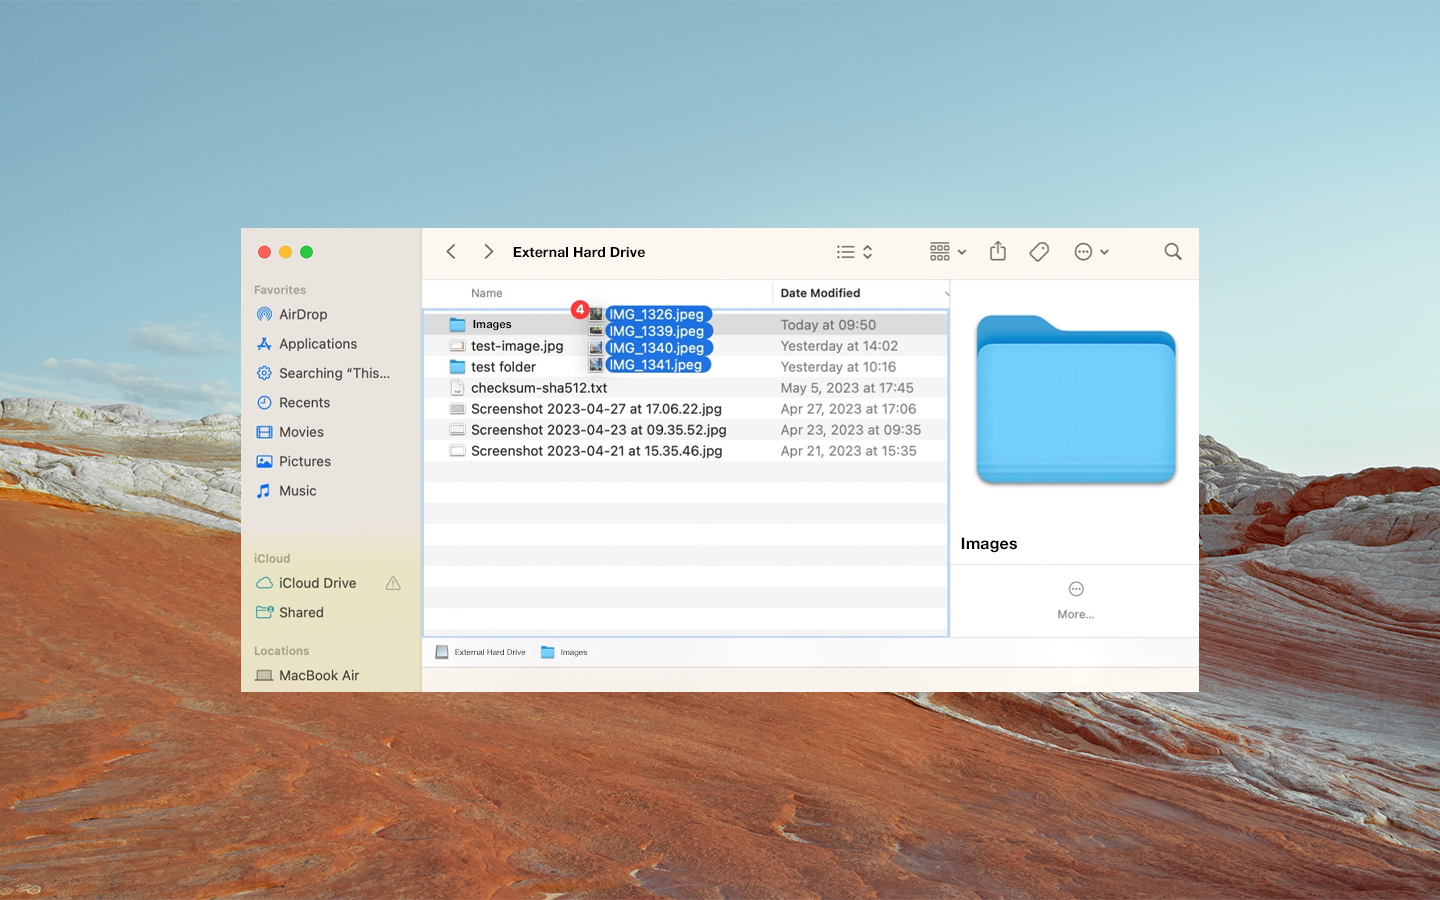Image resolution: width=1440 pixels, height=900 pixels.
Task: Click the Back navigation arrow
Action: [451, 252]
